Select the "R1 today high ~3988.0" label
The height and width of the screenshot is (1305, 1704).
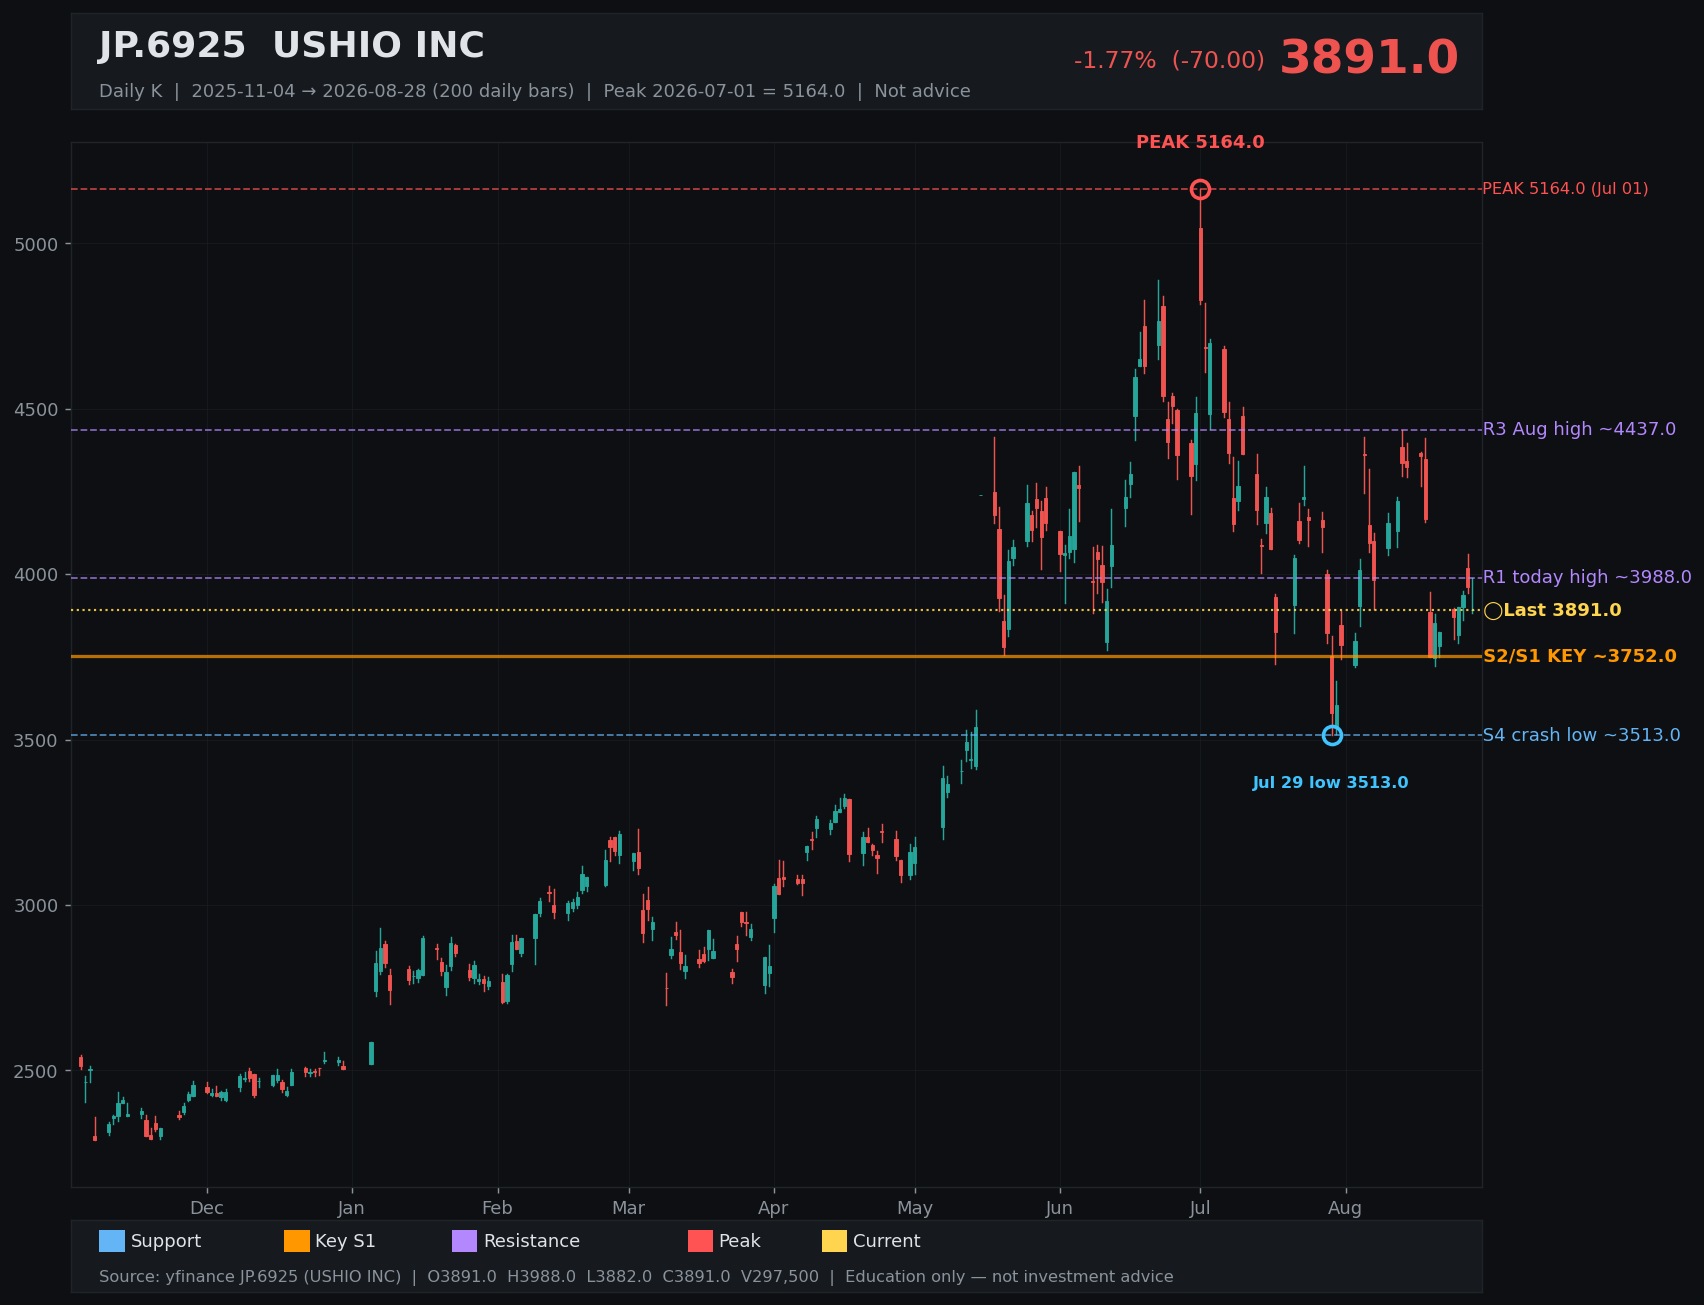tap(1587, 577)
